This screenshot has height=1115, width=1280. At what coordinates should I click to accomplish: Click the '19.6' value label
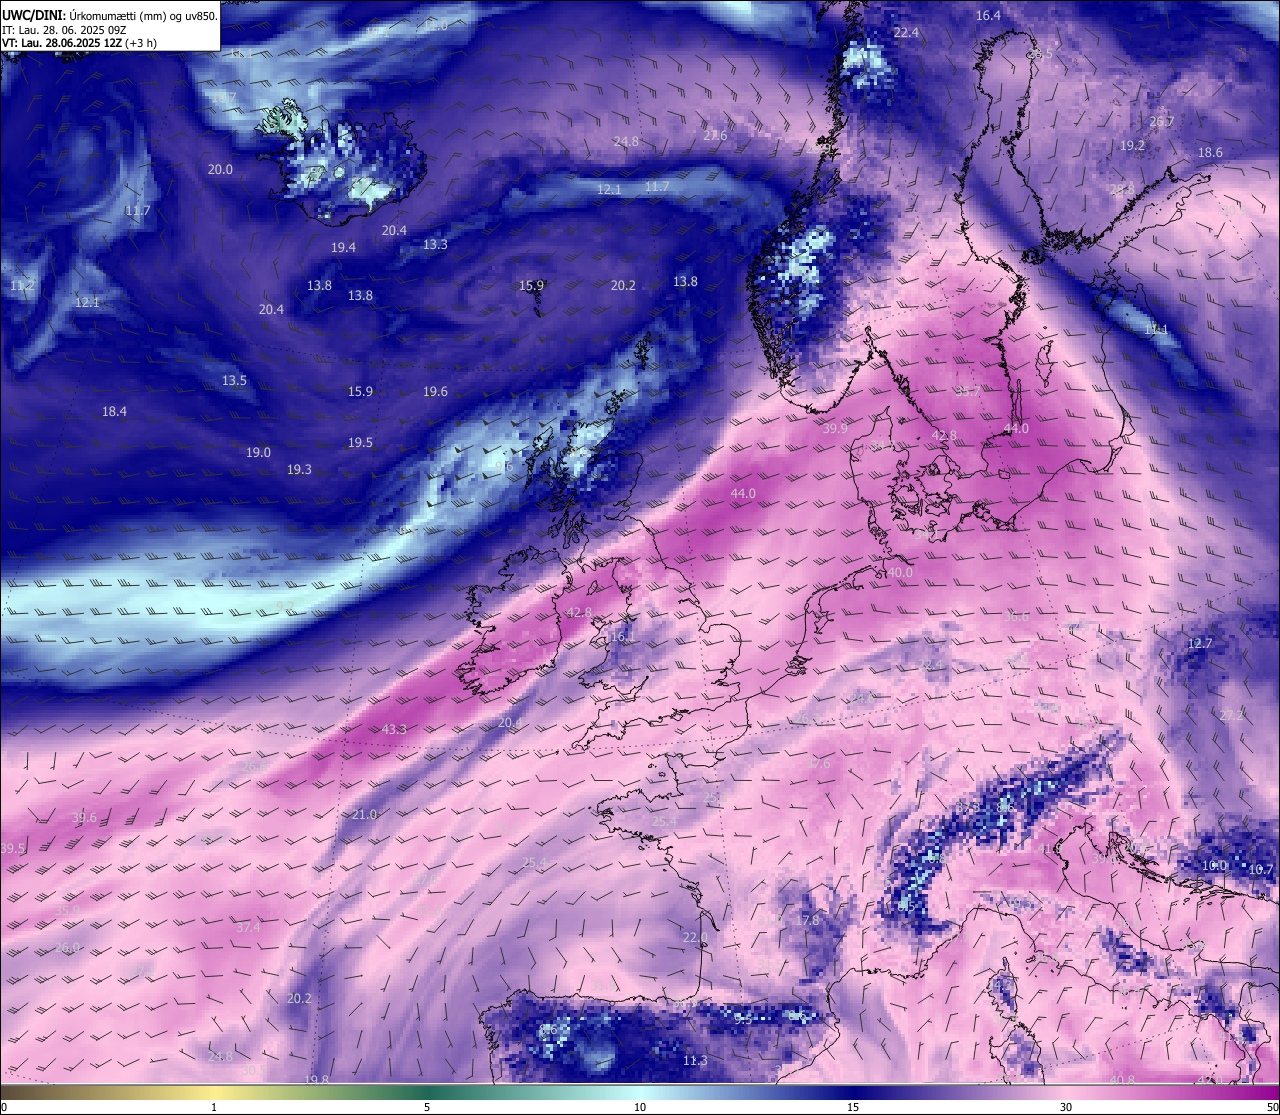point(435,391)
